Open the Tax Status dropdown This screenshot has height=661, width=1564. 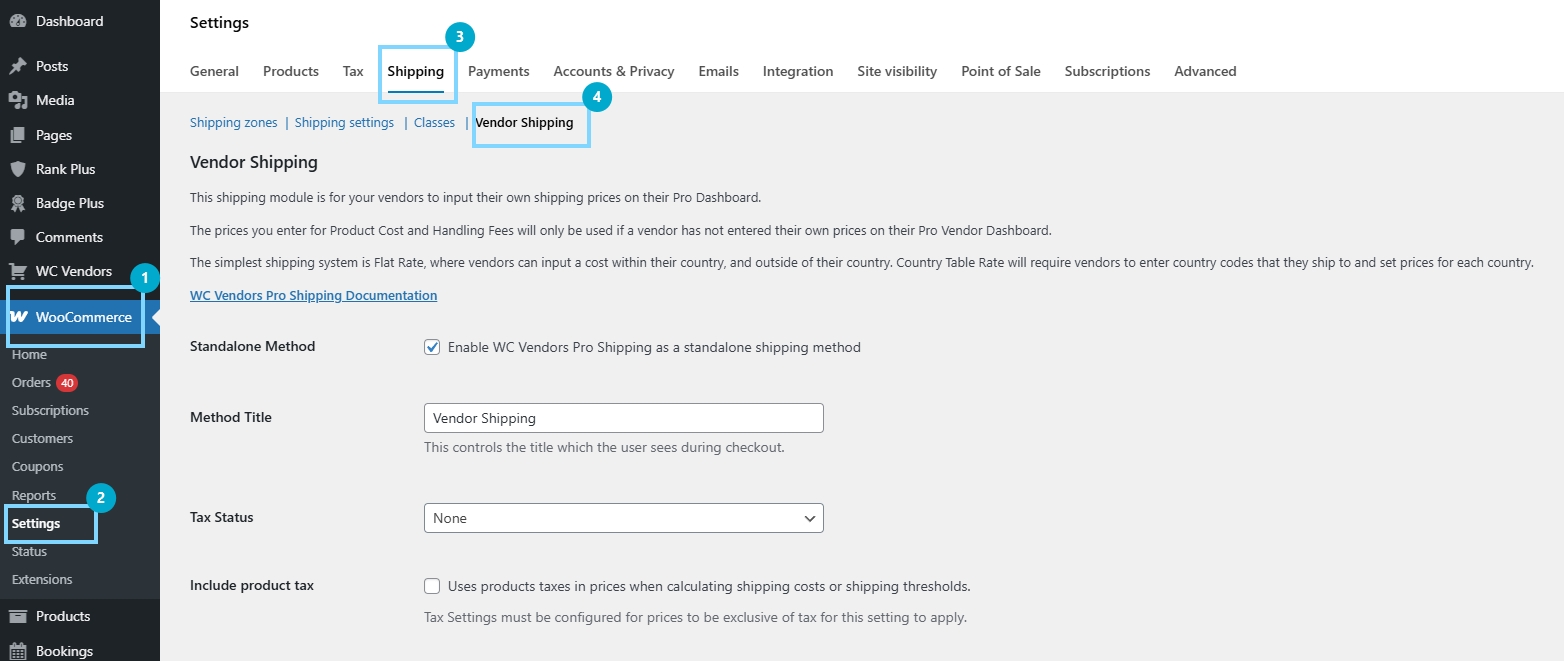point(623,518)
